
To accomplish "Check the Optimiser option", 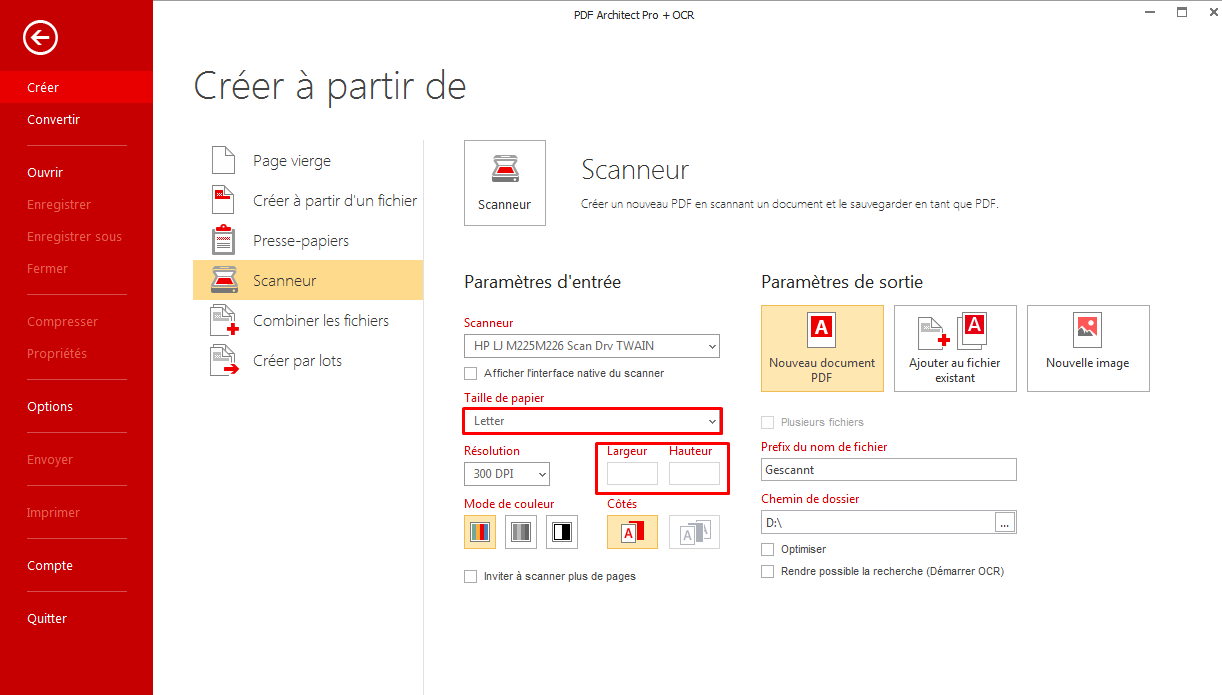I will click(767, 549).
